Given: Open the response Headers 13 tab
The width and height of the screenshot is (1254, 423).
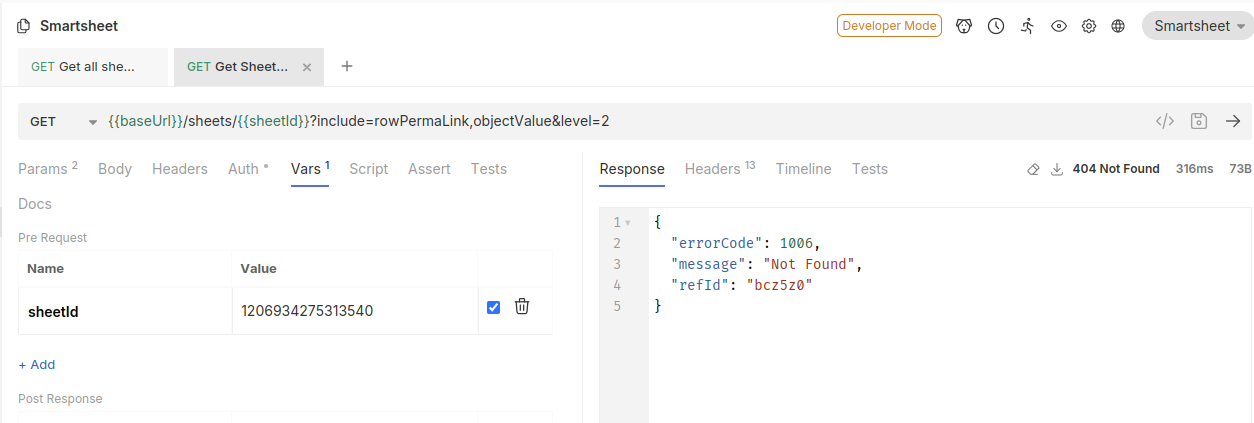Looking at the screenshot, I should [720, 169].
